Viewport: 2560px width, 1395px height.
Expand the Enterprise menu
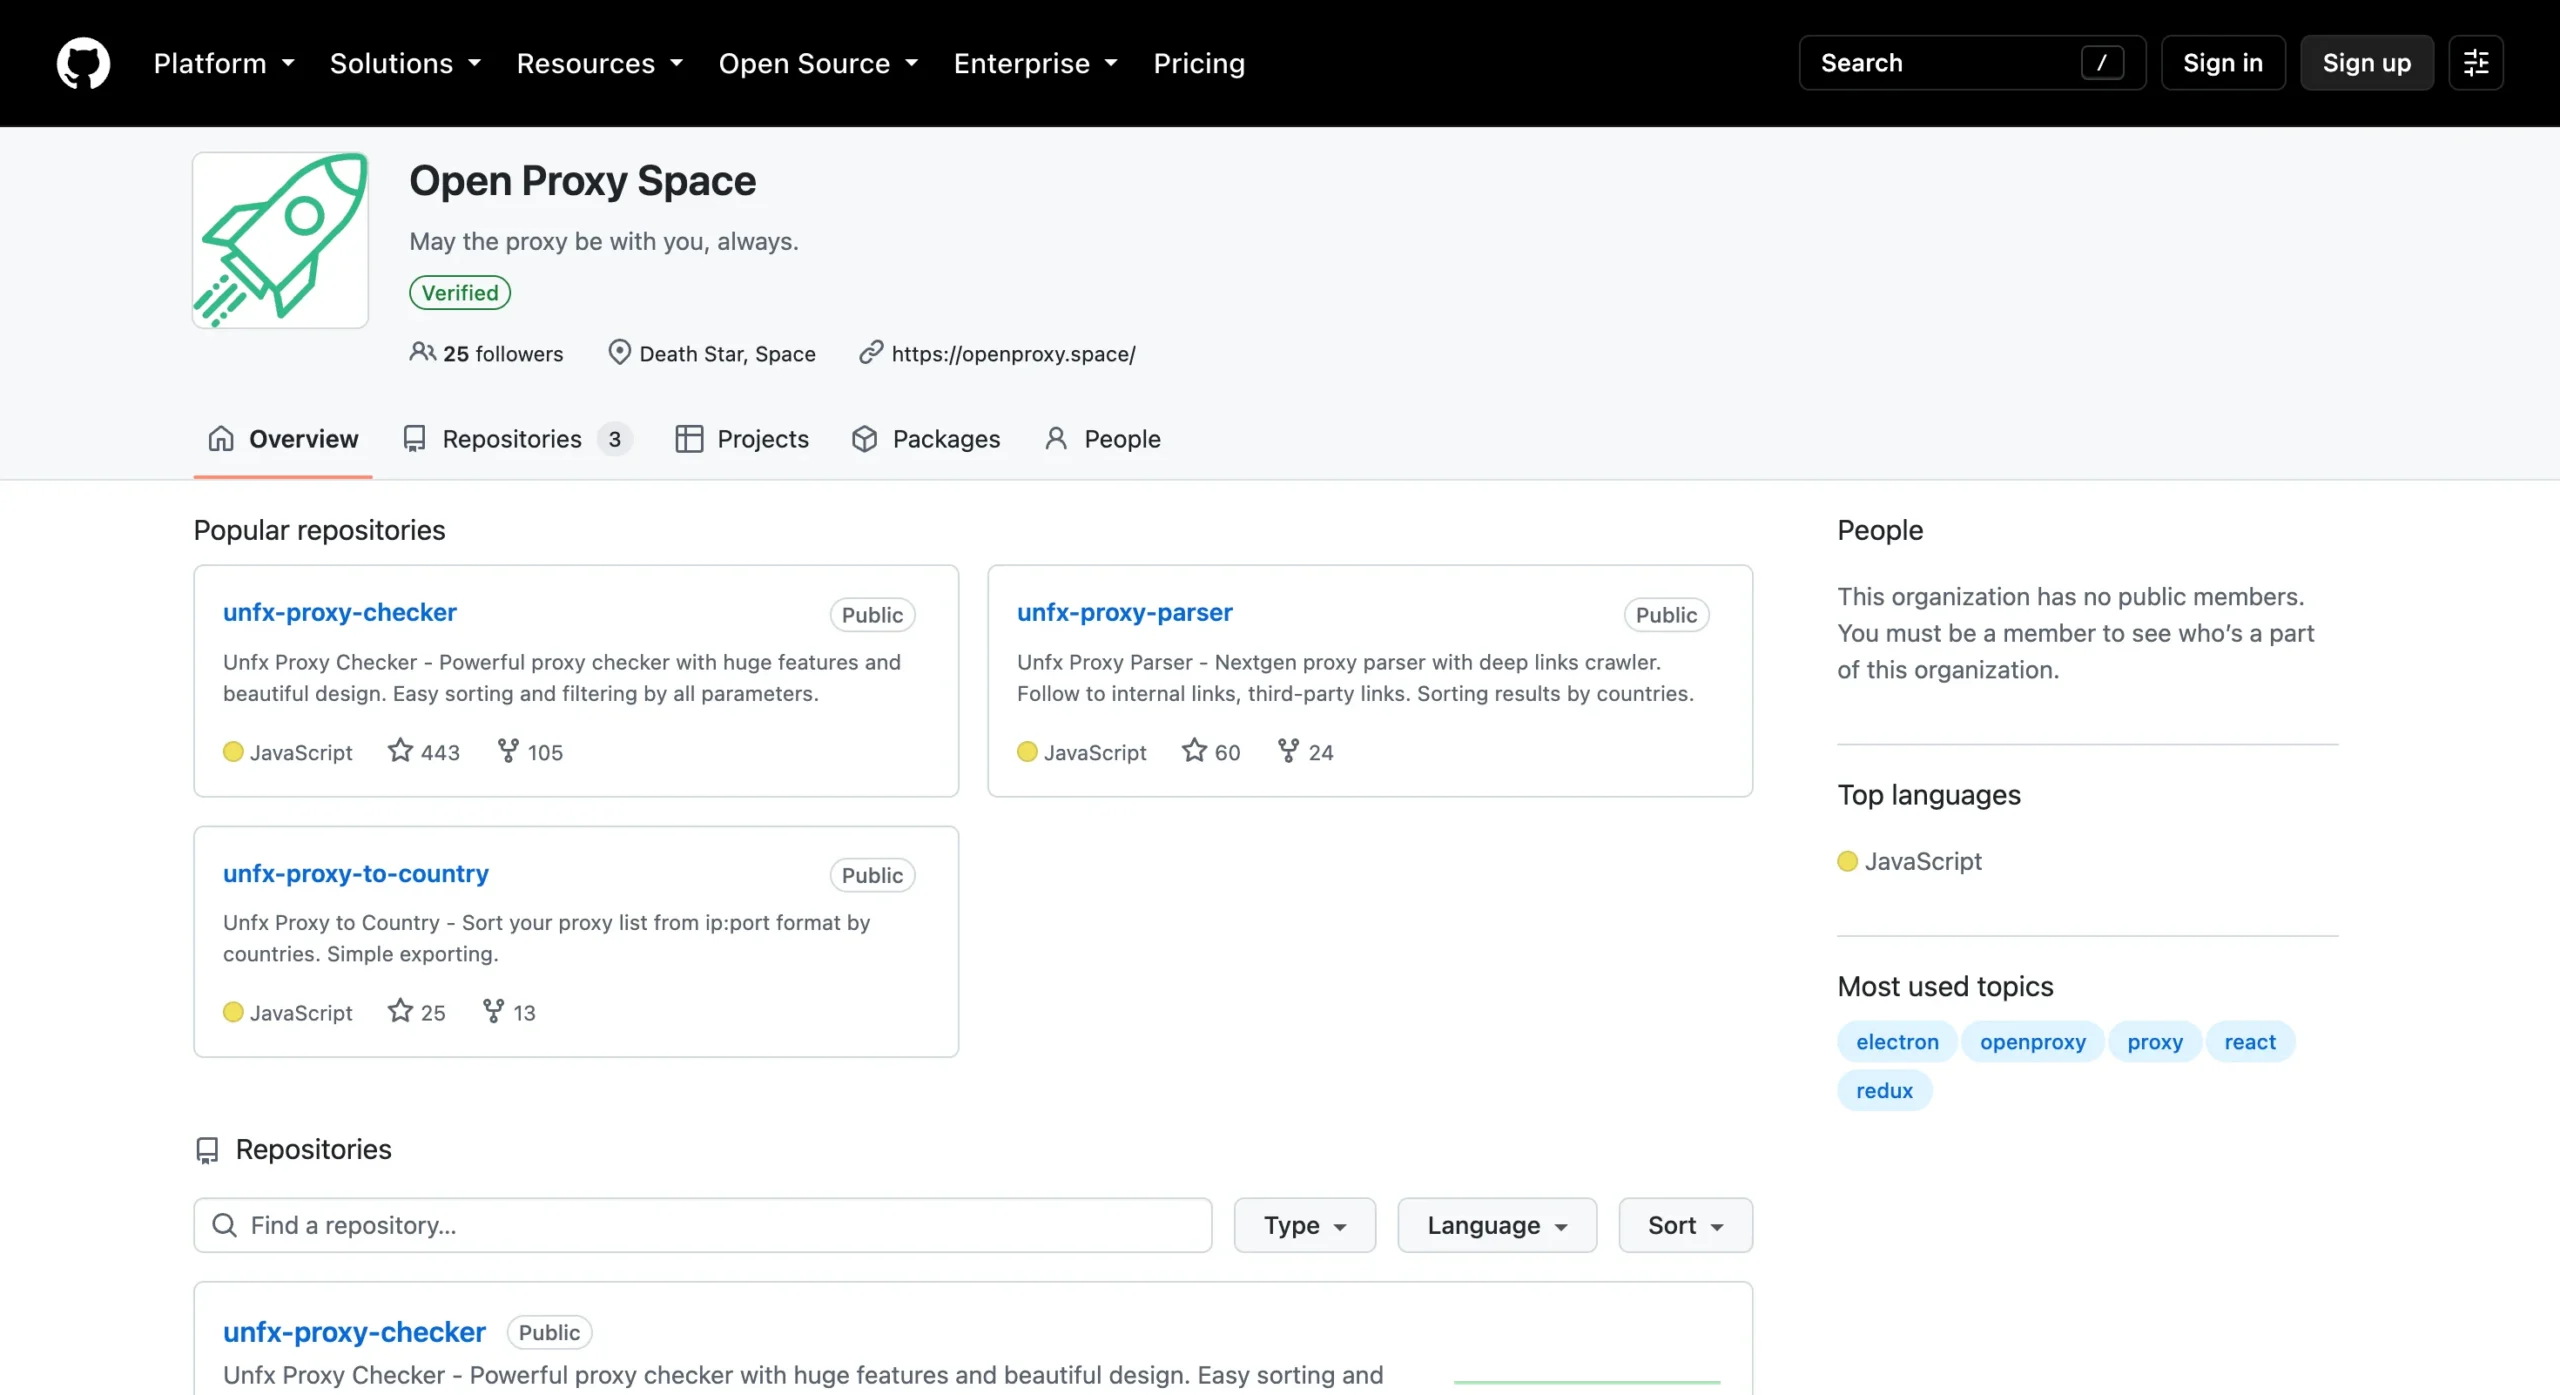(x=1035, y=63)
